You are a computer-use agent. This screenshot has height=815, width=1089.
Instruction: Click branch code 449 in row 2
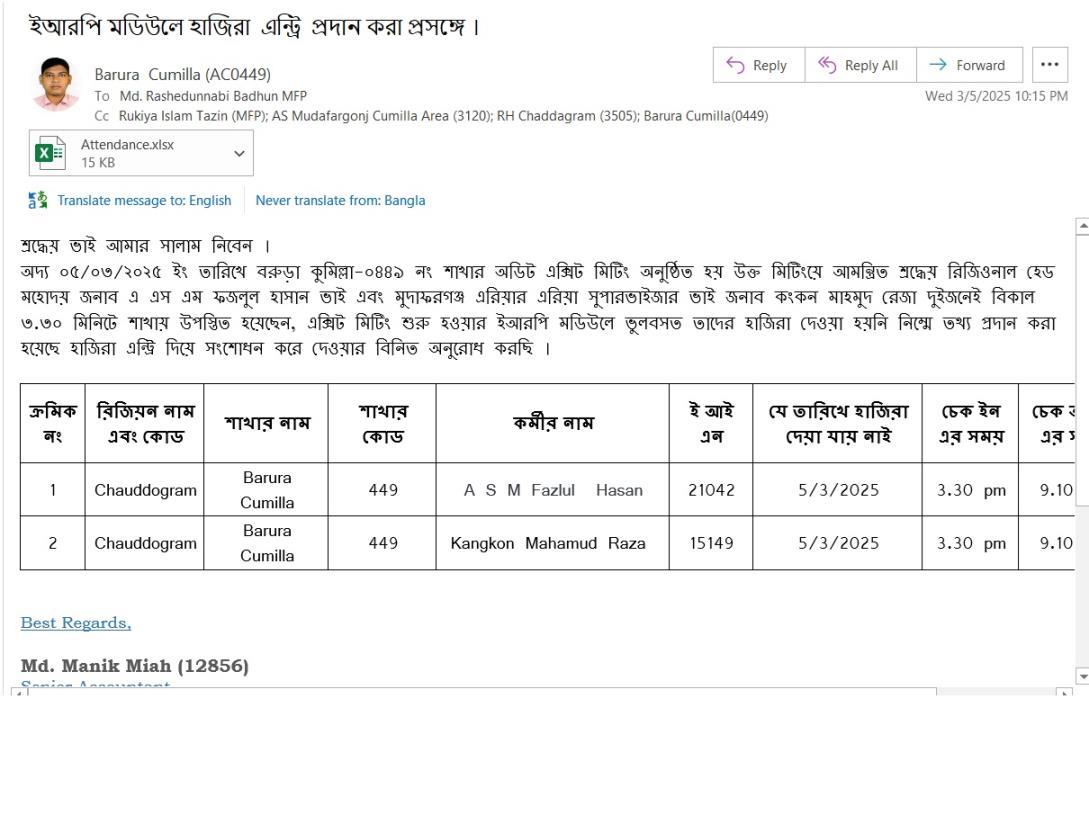point(383,543)
